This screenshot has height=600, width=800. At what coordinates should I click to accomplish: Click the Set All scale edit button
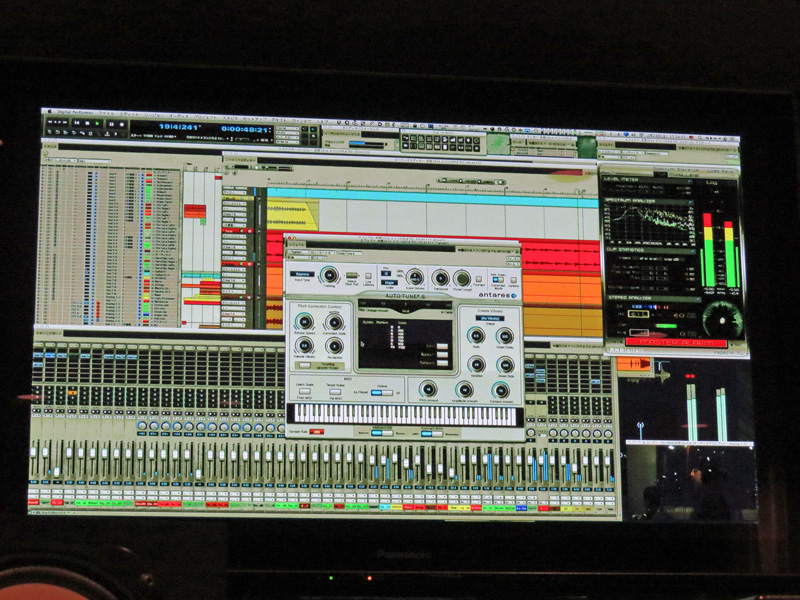(442, 346)
